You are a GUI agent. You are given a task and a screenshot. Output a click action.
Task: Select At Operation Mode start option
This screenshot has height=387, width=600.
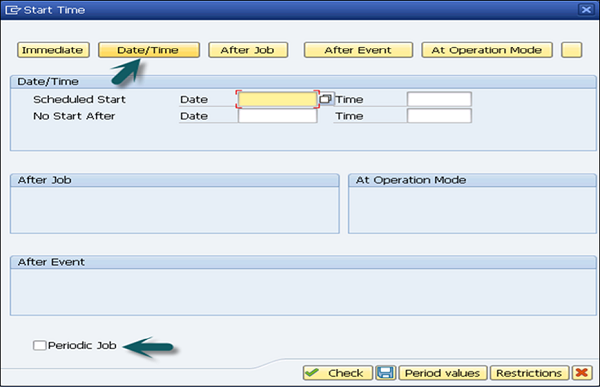point(487,50)
